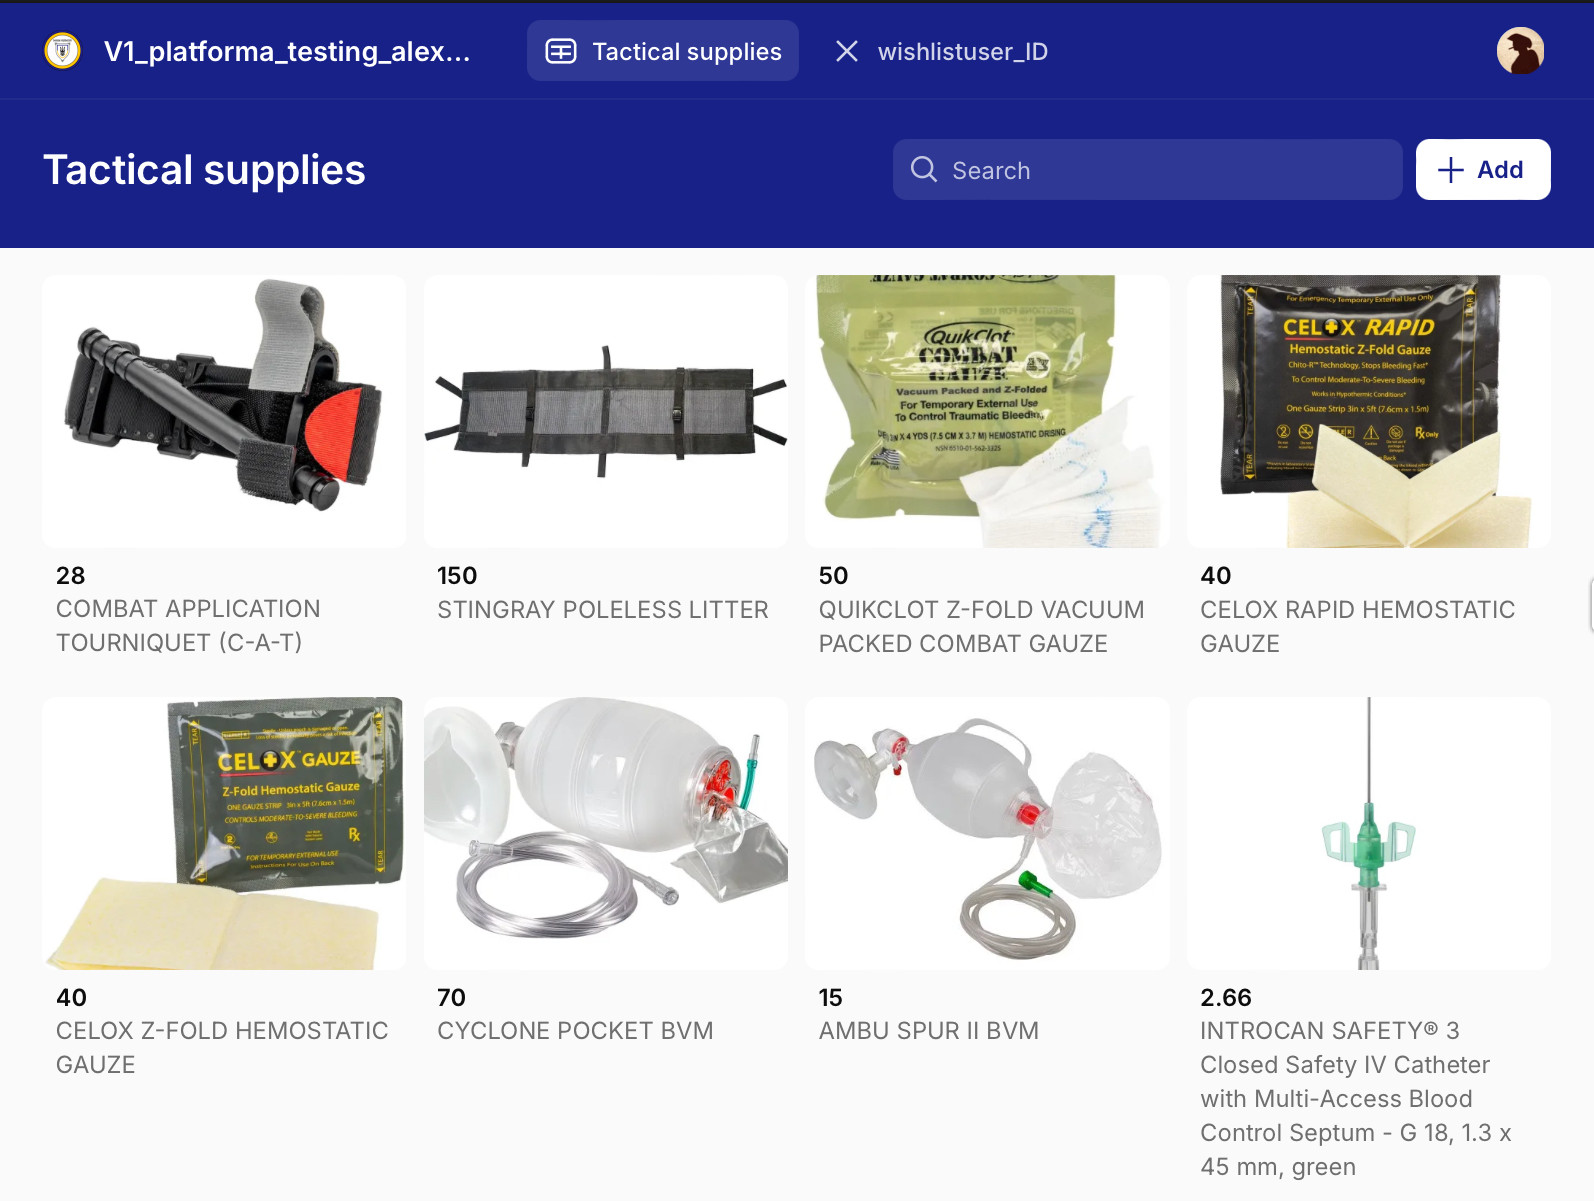Screen dimensions: 1594x1201
Task: Open the user profile avatar
Action: point(1520,51)
